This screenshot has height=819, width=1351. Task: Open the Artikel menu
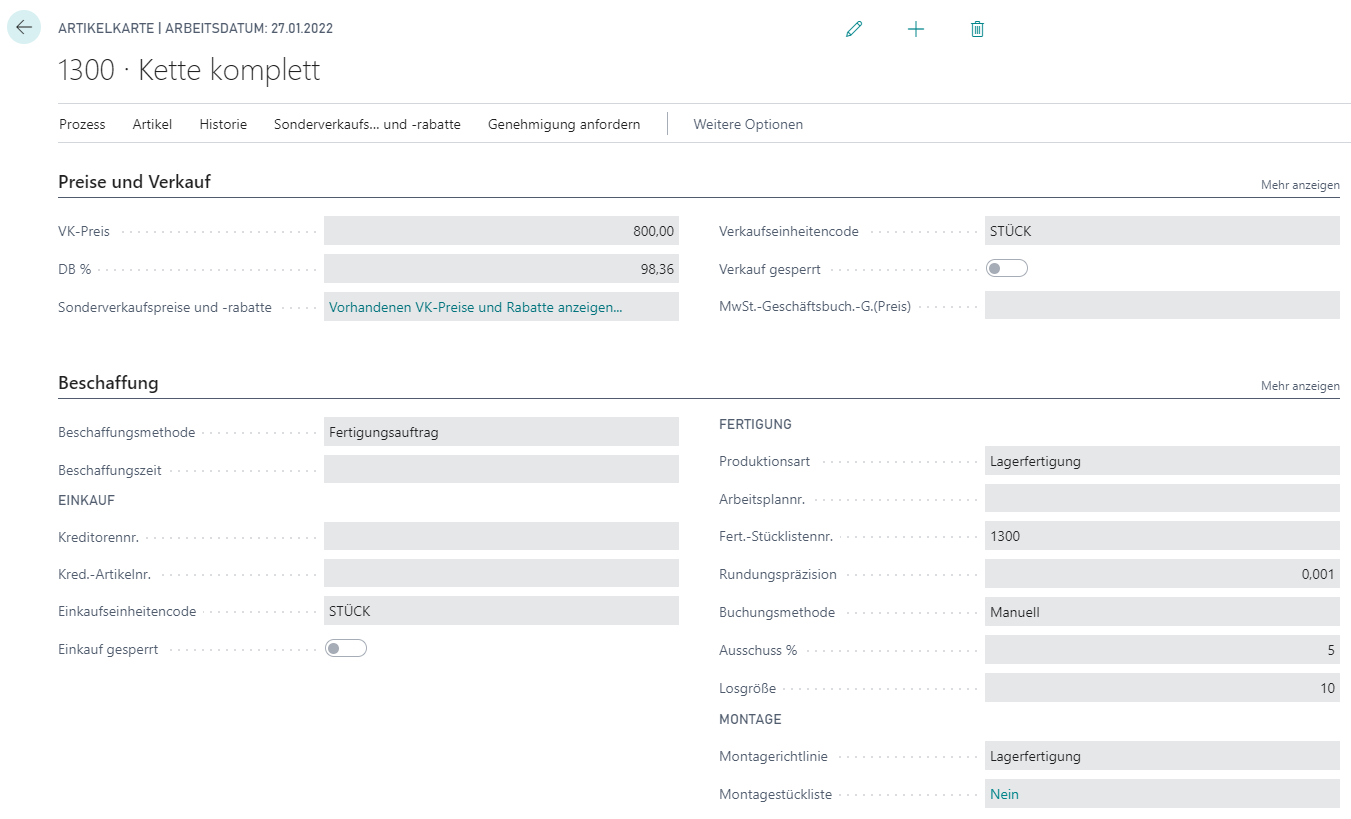152,124
